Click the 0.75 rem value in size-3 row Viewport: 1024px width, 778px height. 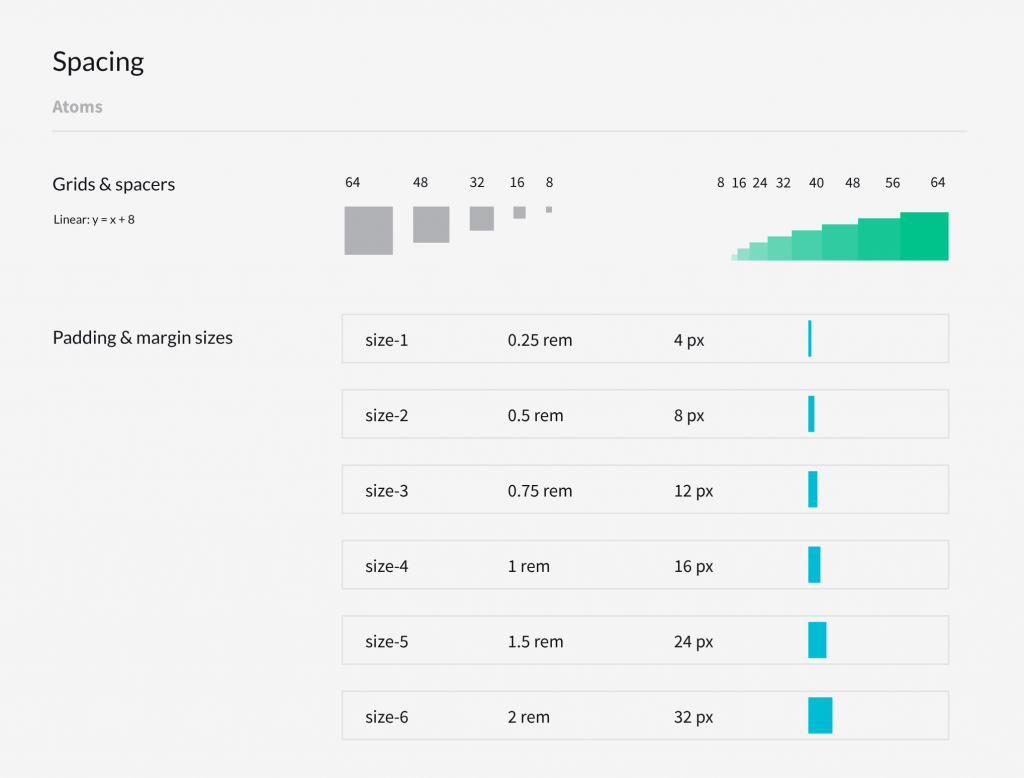pyautogui.click(x=540, y=491)
